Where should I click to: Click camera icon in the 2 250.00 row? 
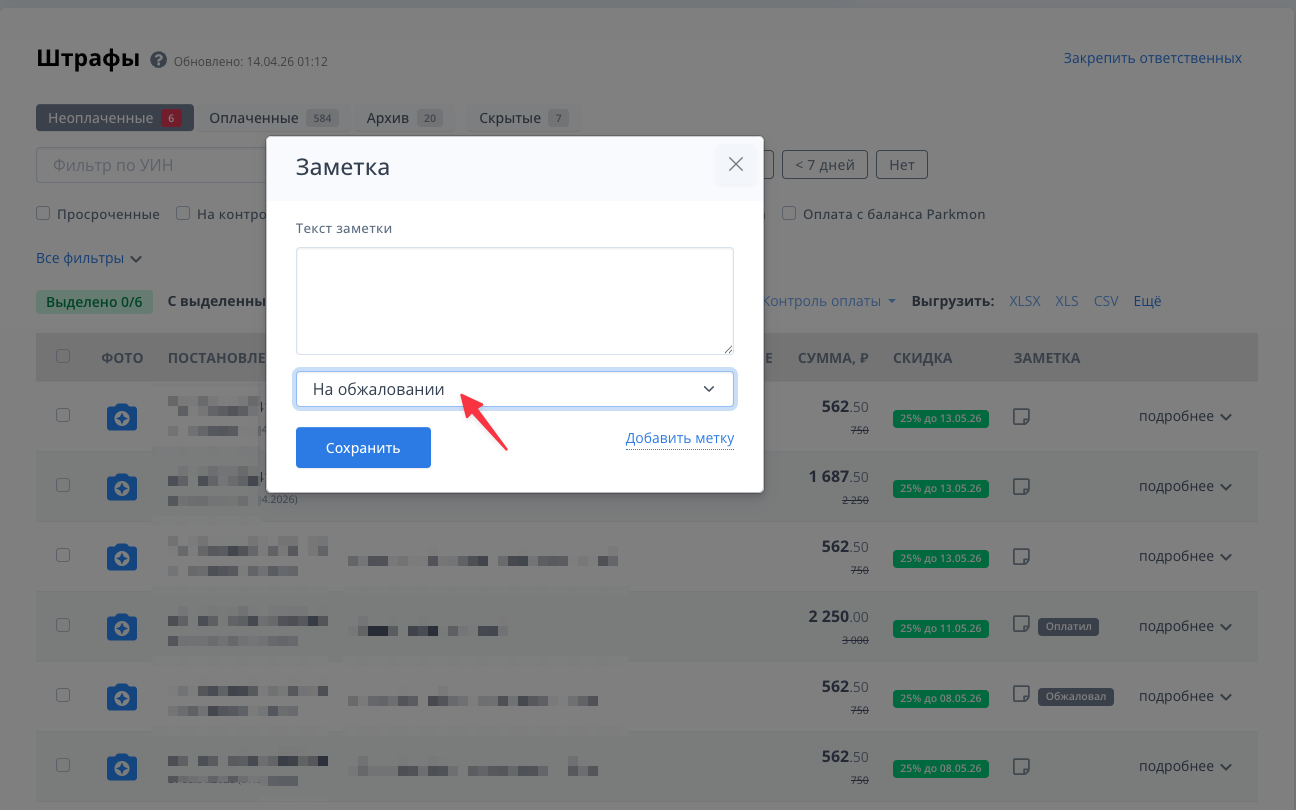click(122, 627)
